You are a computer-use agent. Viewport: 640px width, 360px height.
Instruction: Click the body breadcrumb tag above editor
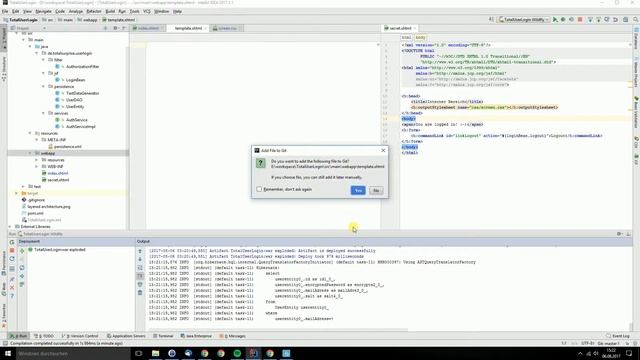point(420,37)
